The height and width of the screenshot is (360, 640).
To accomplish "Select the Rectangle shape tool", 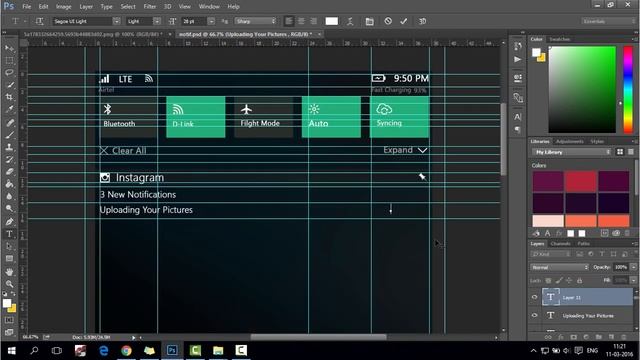I will pyautogui.click(x=9, y=259).
